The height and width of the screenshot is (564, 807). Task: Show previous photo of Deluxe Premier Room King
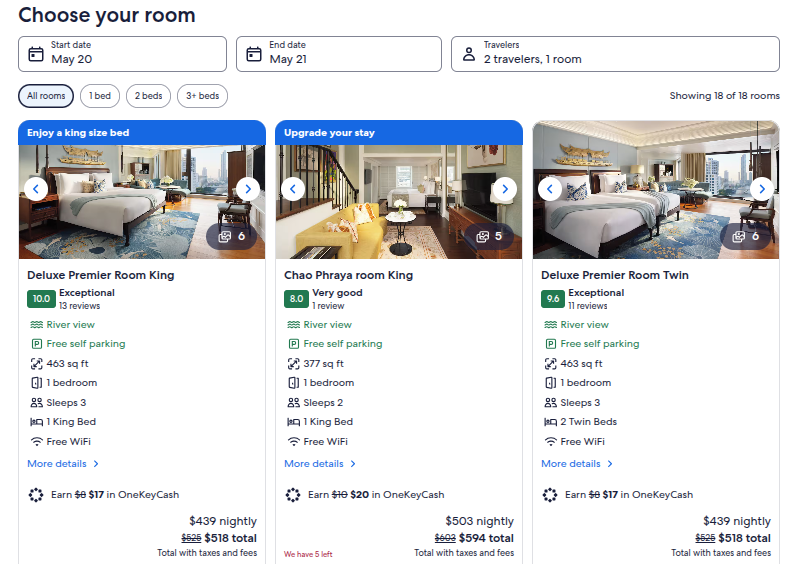point(36,189)
